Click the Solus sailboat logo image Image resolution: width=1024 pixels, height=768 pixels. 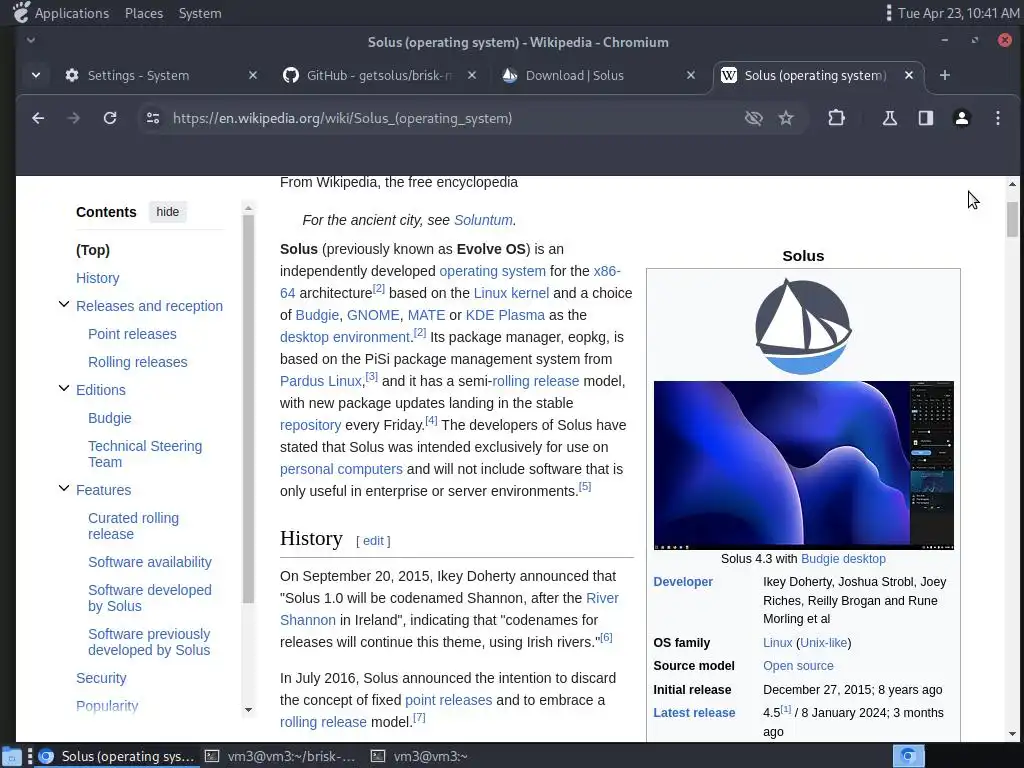coord(803,327)
